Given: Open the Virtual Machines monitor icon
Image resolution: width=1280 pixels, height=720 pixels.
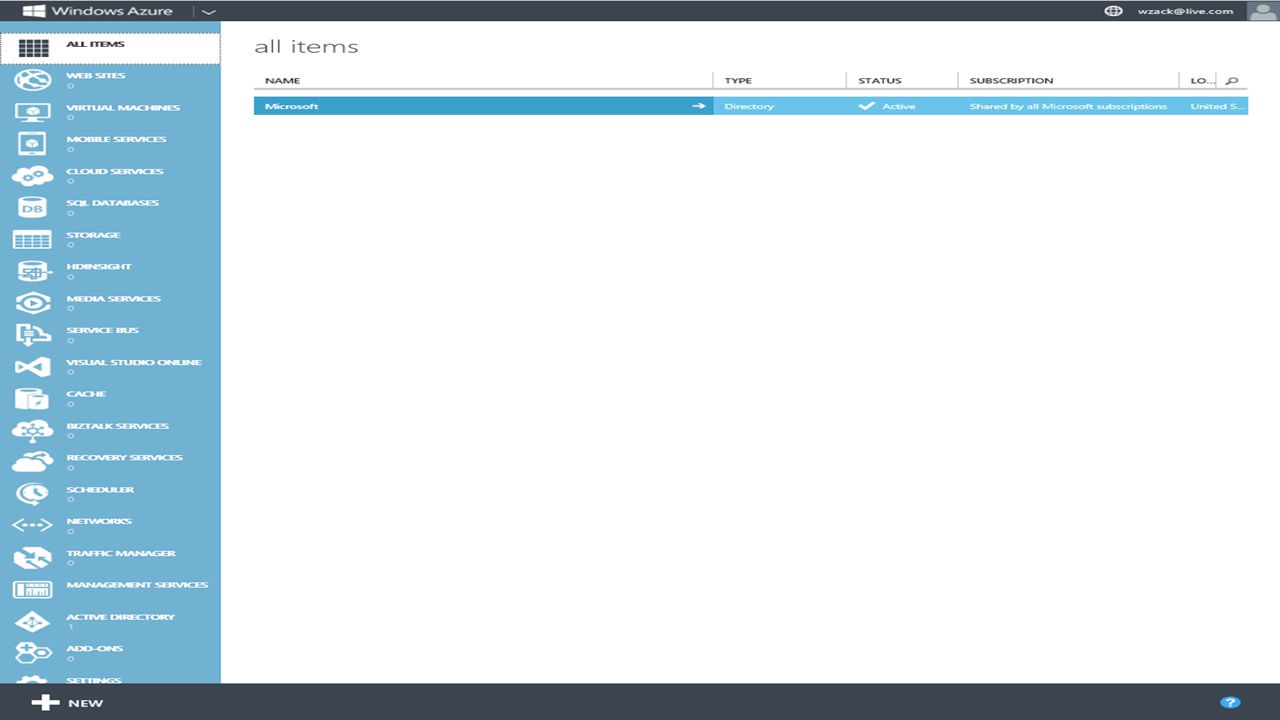Looking at the screenshot, I should point(33,112).
